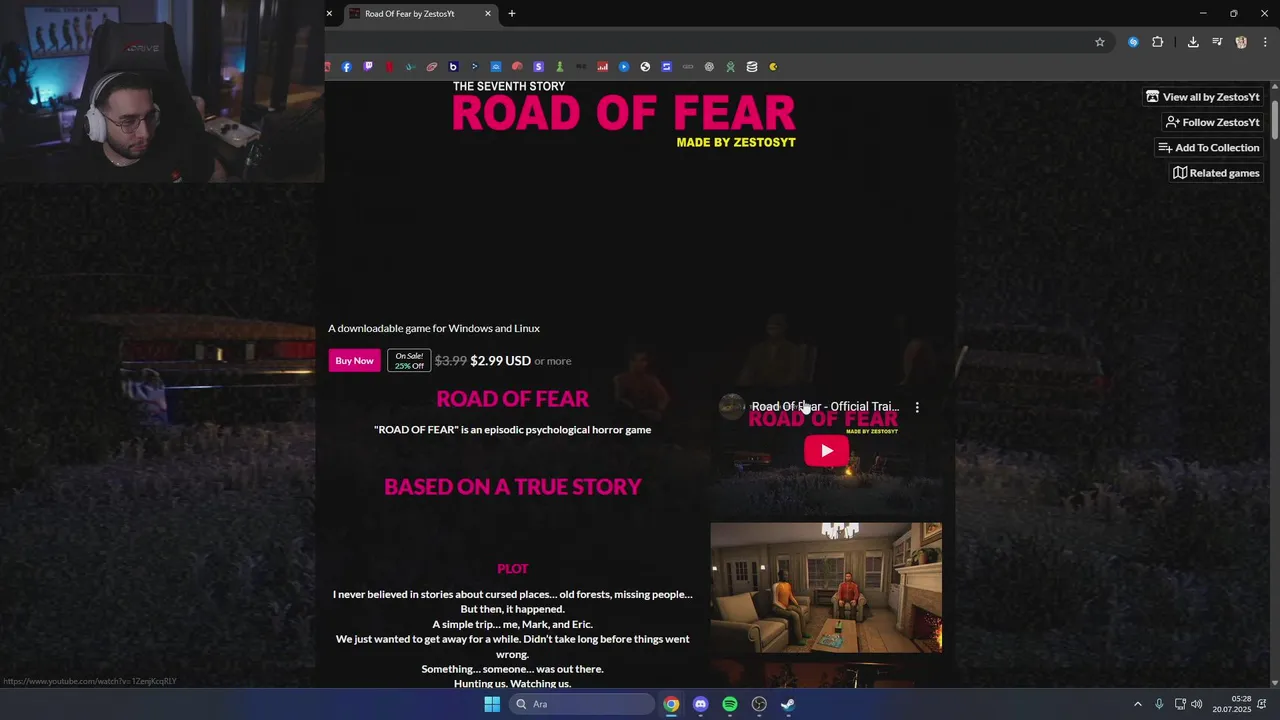Image resolution: width=1280 pixels, height=720 pixels.
Task: Open the Facebook bookmark
Action: click(x=347, y=67)
